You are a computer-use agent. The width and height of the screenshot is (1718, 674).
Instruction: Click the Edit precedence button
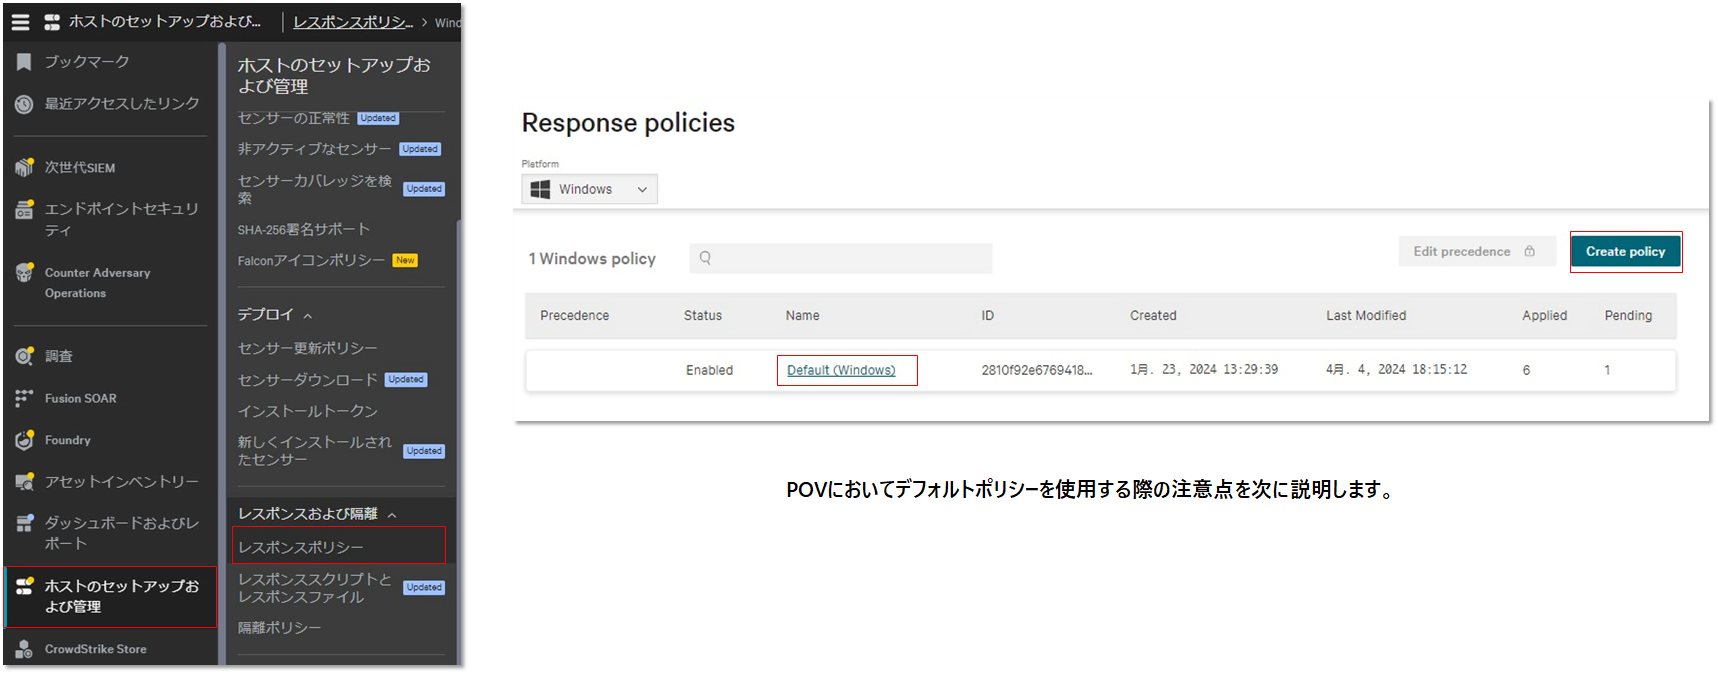pos(1477,251)
